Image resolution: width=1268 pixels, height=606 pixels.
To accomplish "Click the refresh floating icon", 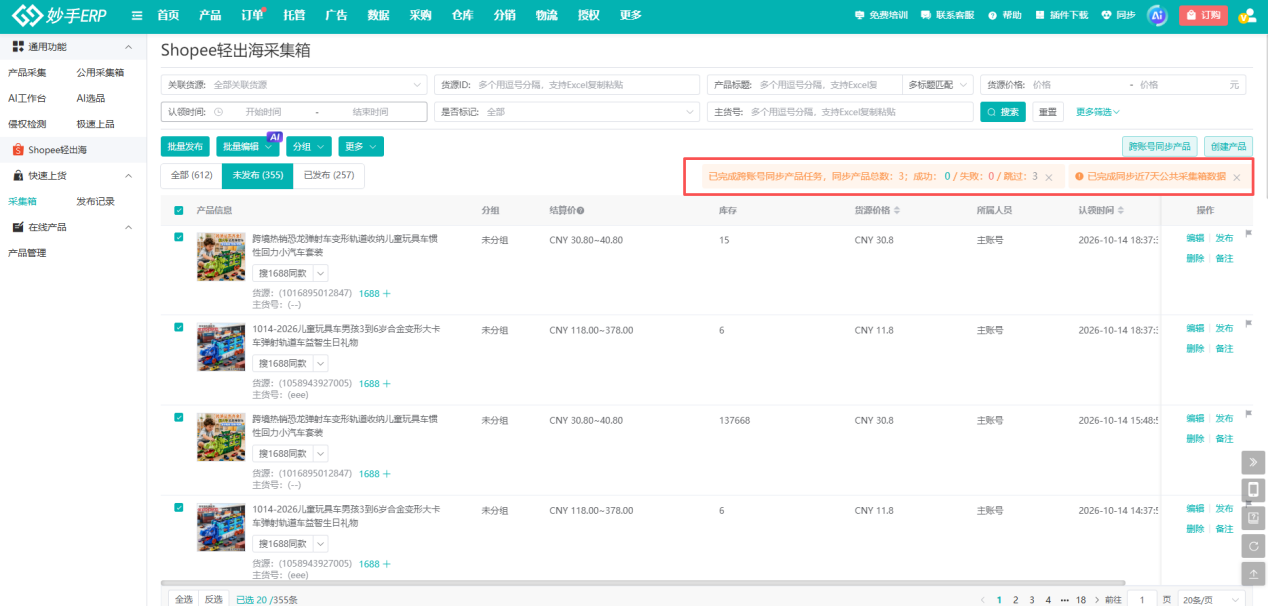I will [x=1253, y=546].
